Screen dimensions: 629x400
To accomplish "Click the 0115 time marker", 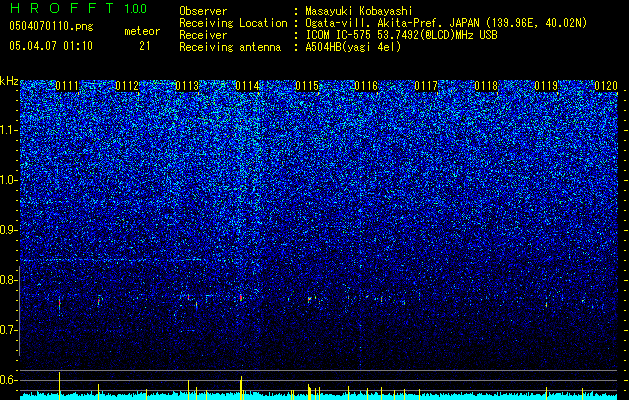I will [307, 86].
